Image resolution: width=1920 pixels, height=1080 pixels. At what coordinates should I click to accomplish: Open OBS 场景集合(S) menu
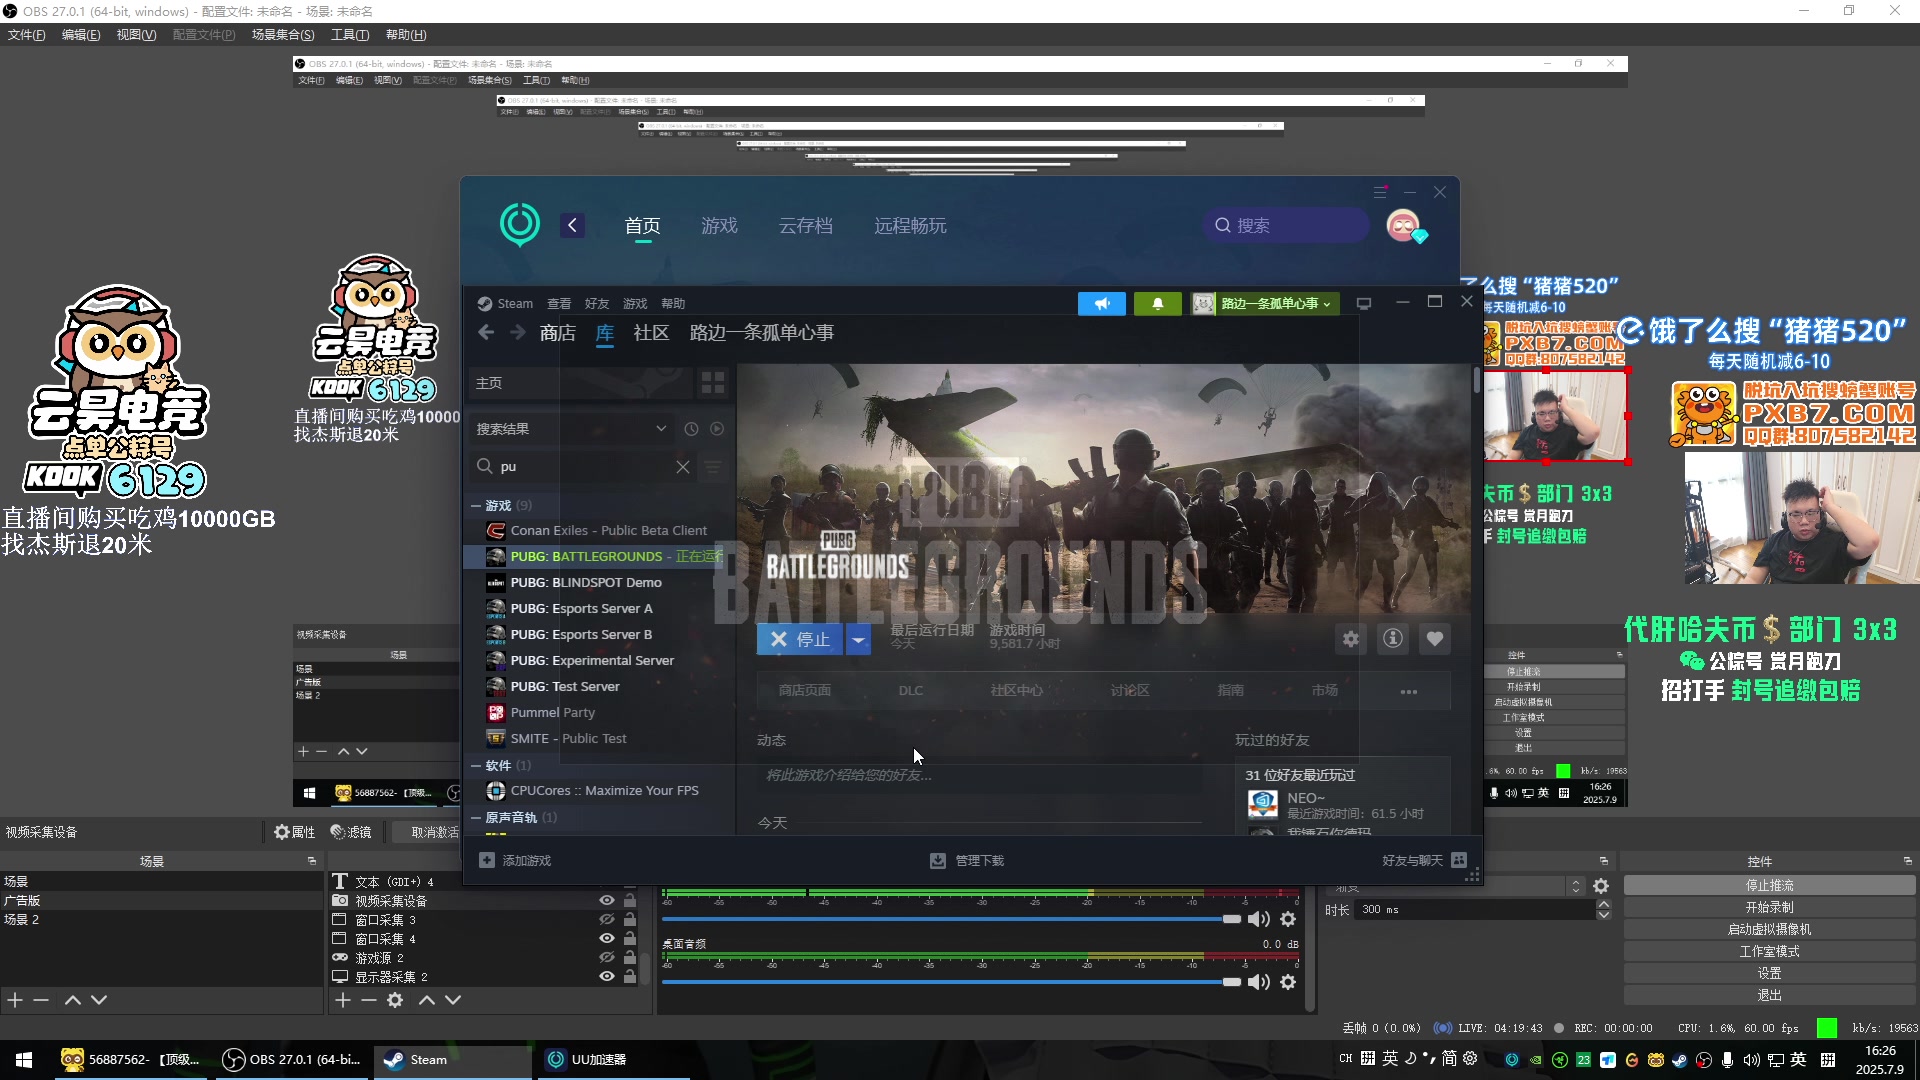coord(283,35)
